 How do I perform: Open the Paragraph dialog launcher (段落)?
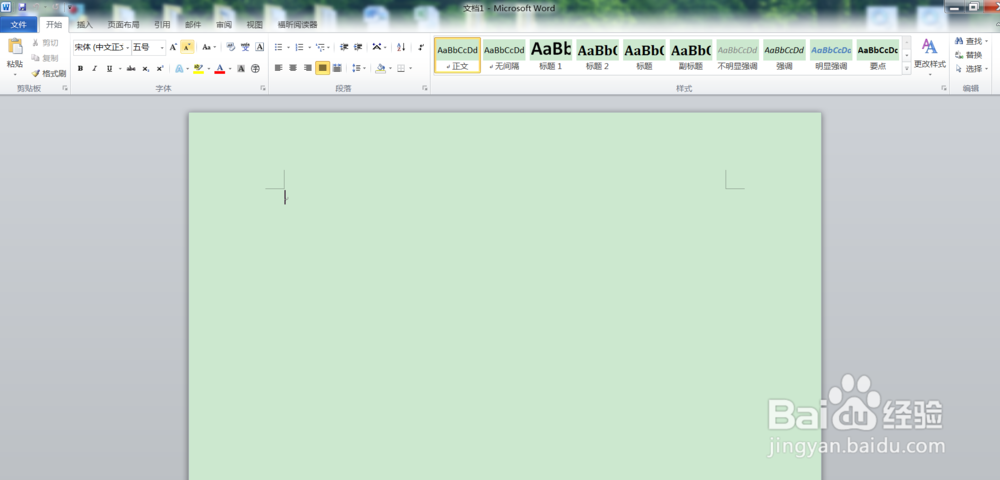coord(425,89)
